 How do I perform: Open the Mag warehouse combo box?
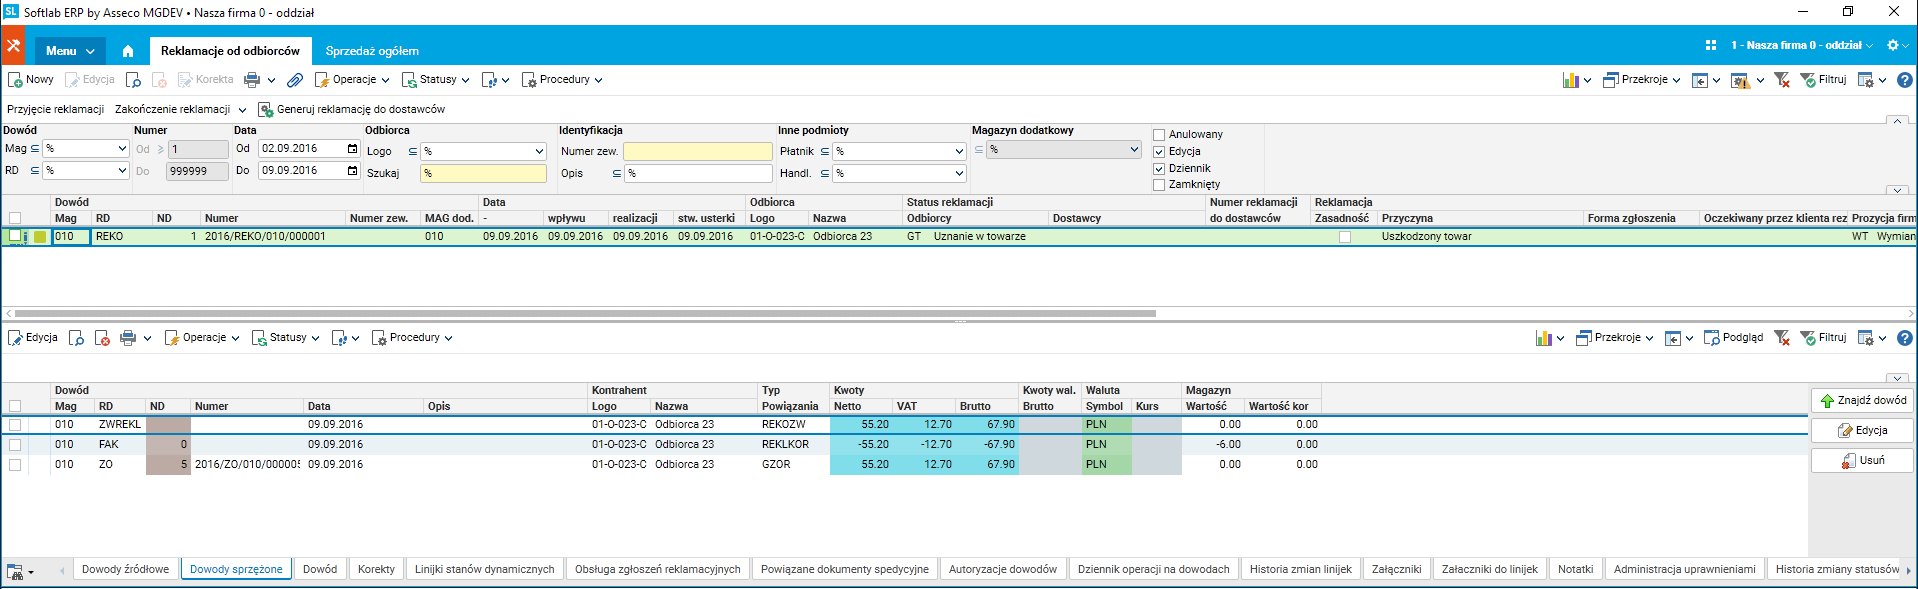[x=86, y=149]
